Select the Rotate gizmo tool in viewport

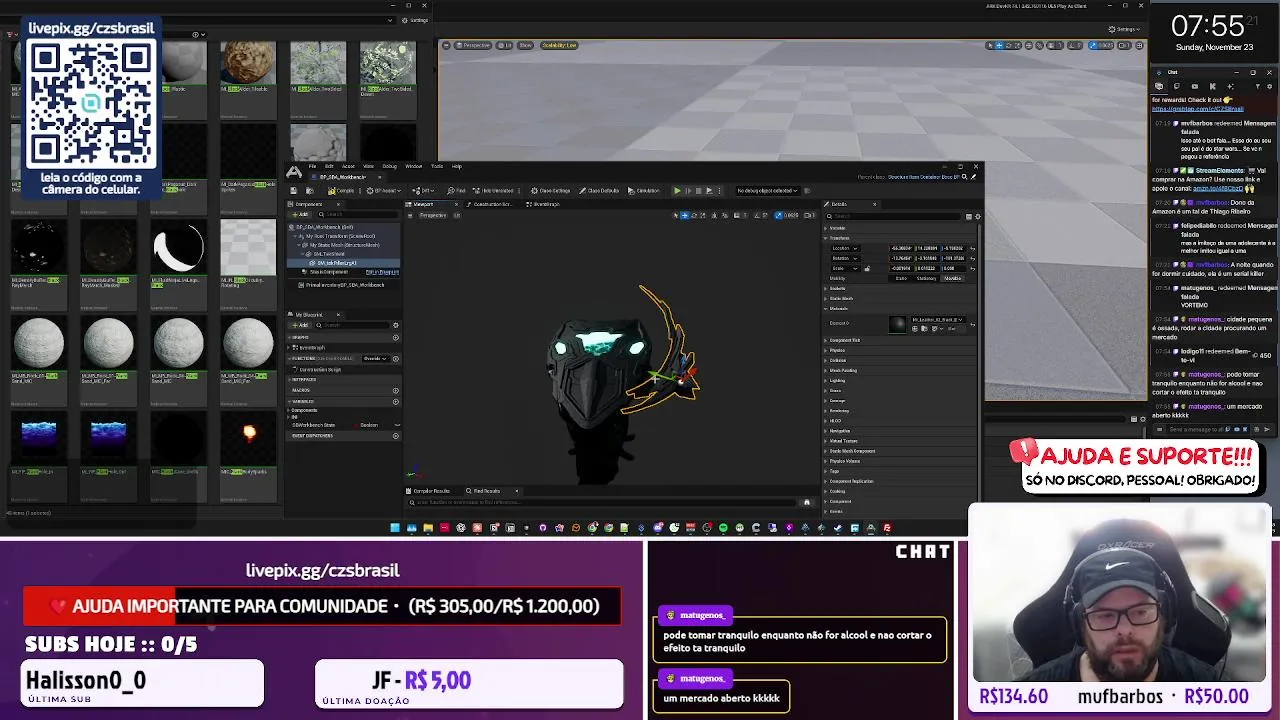click(x=694, y=215)
